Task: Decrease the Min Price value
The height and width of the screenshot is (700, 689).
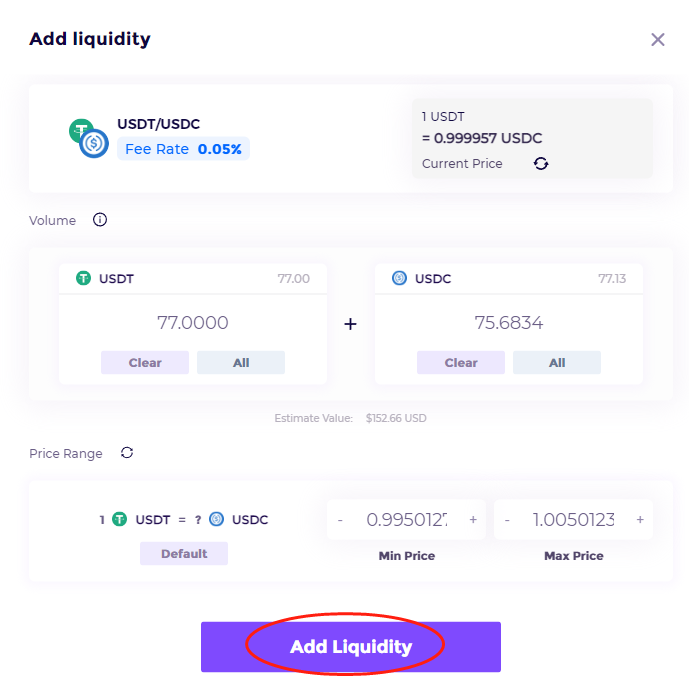Action: tap(340, 520)
